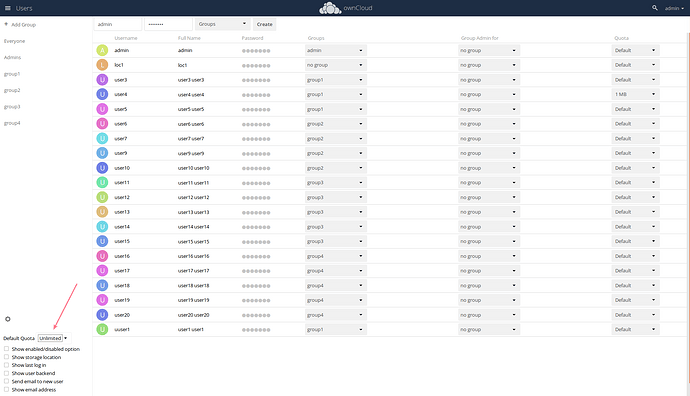The image size is (690, 396).
Task: Check Send email to new user
Action: [x=6, y=381]
